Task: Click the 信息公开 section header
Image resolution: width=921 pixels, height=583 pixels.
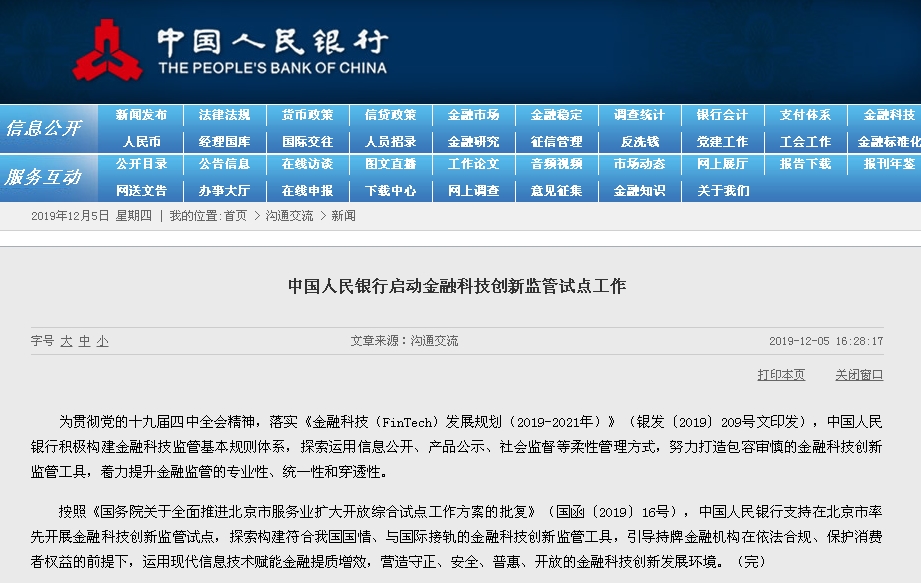Action: [x=44, y=128]
